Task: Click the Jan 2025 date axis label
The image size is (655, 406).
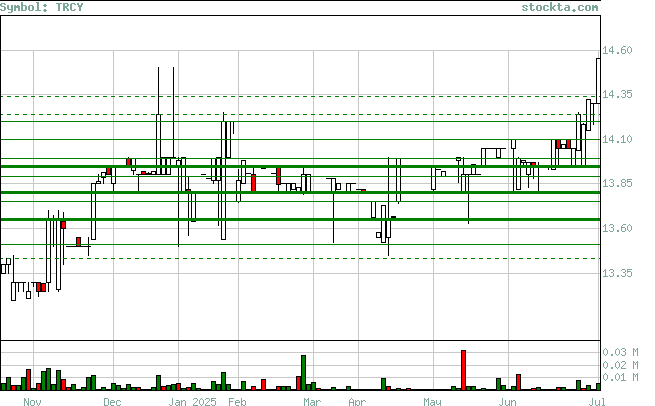Action: [193, 401]
